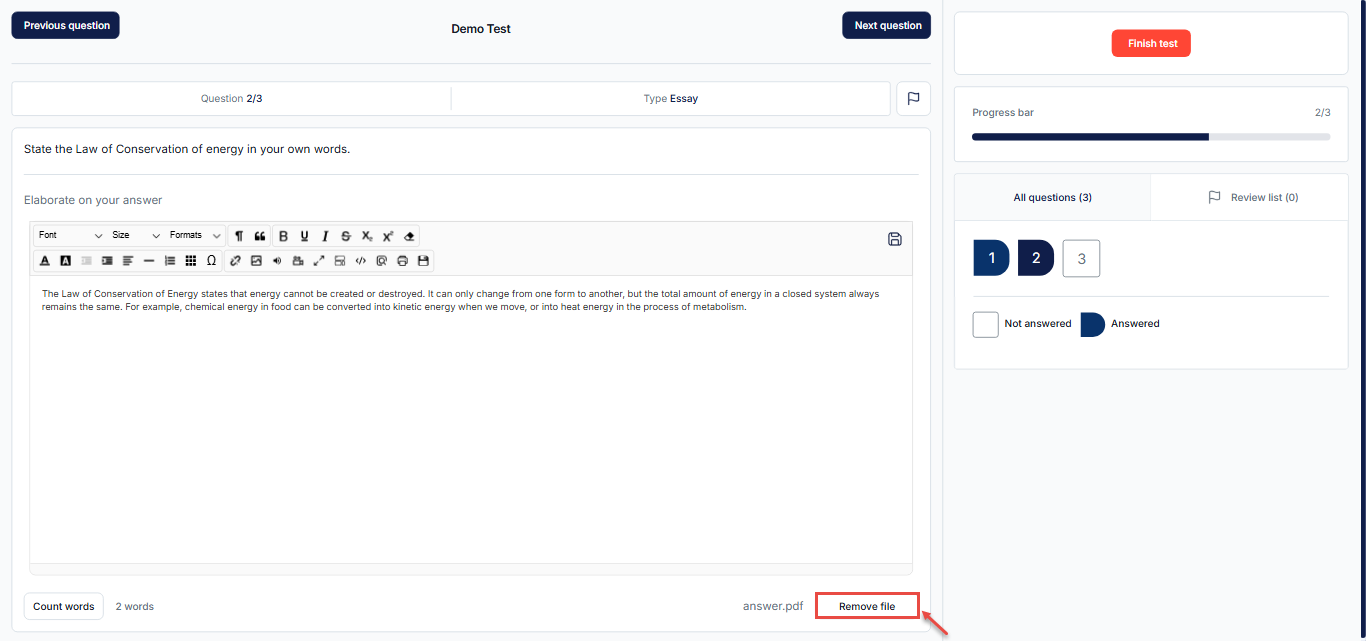
Task: Expand editor to full screen
Action: tap(319, 261)
